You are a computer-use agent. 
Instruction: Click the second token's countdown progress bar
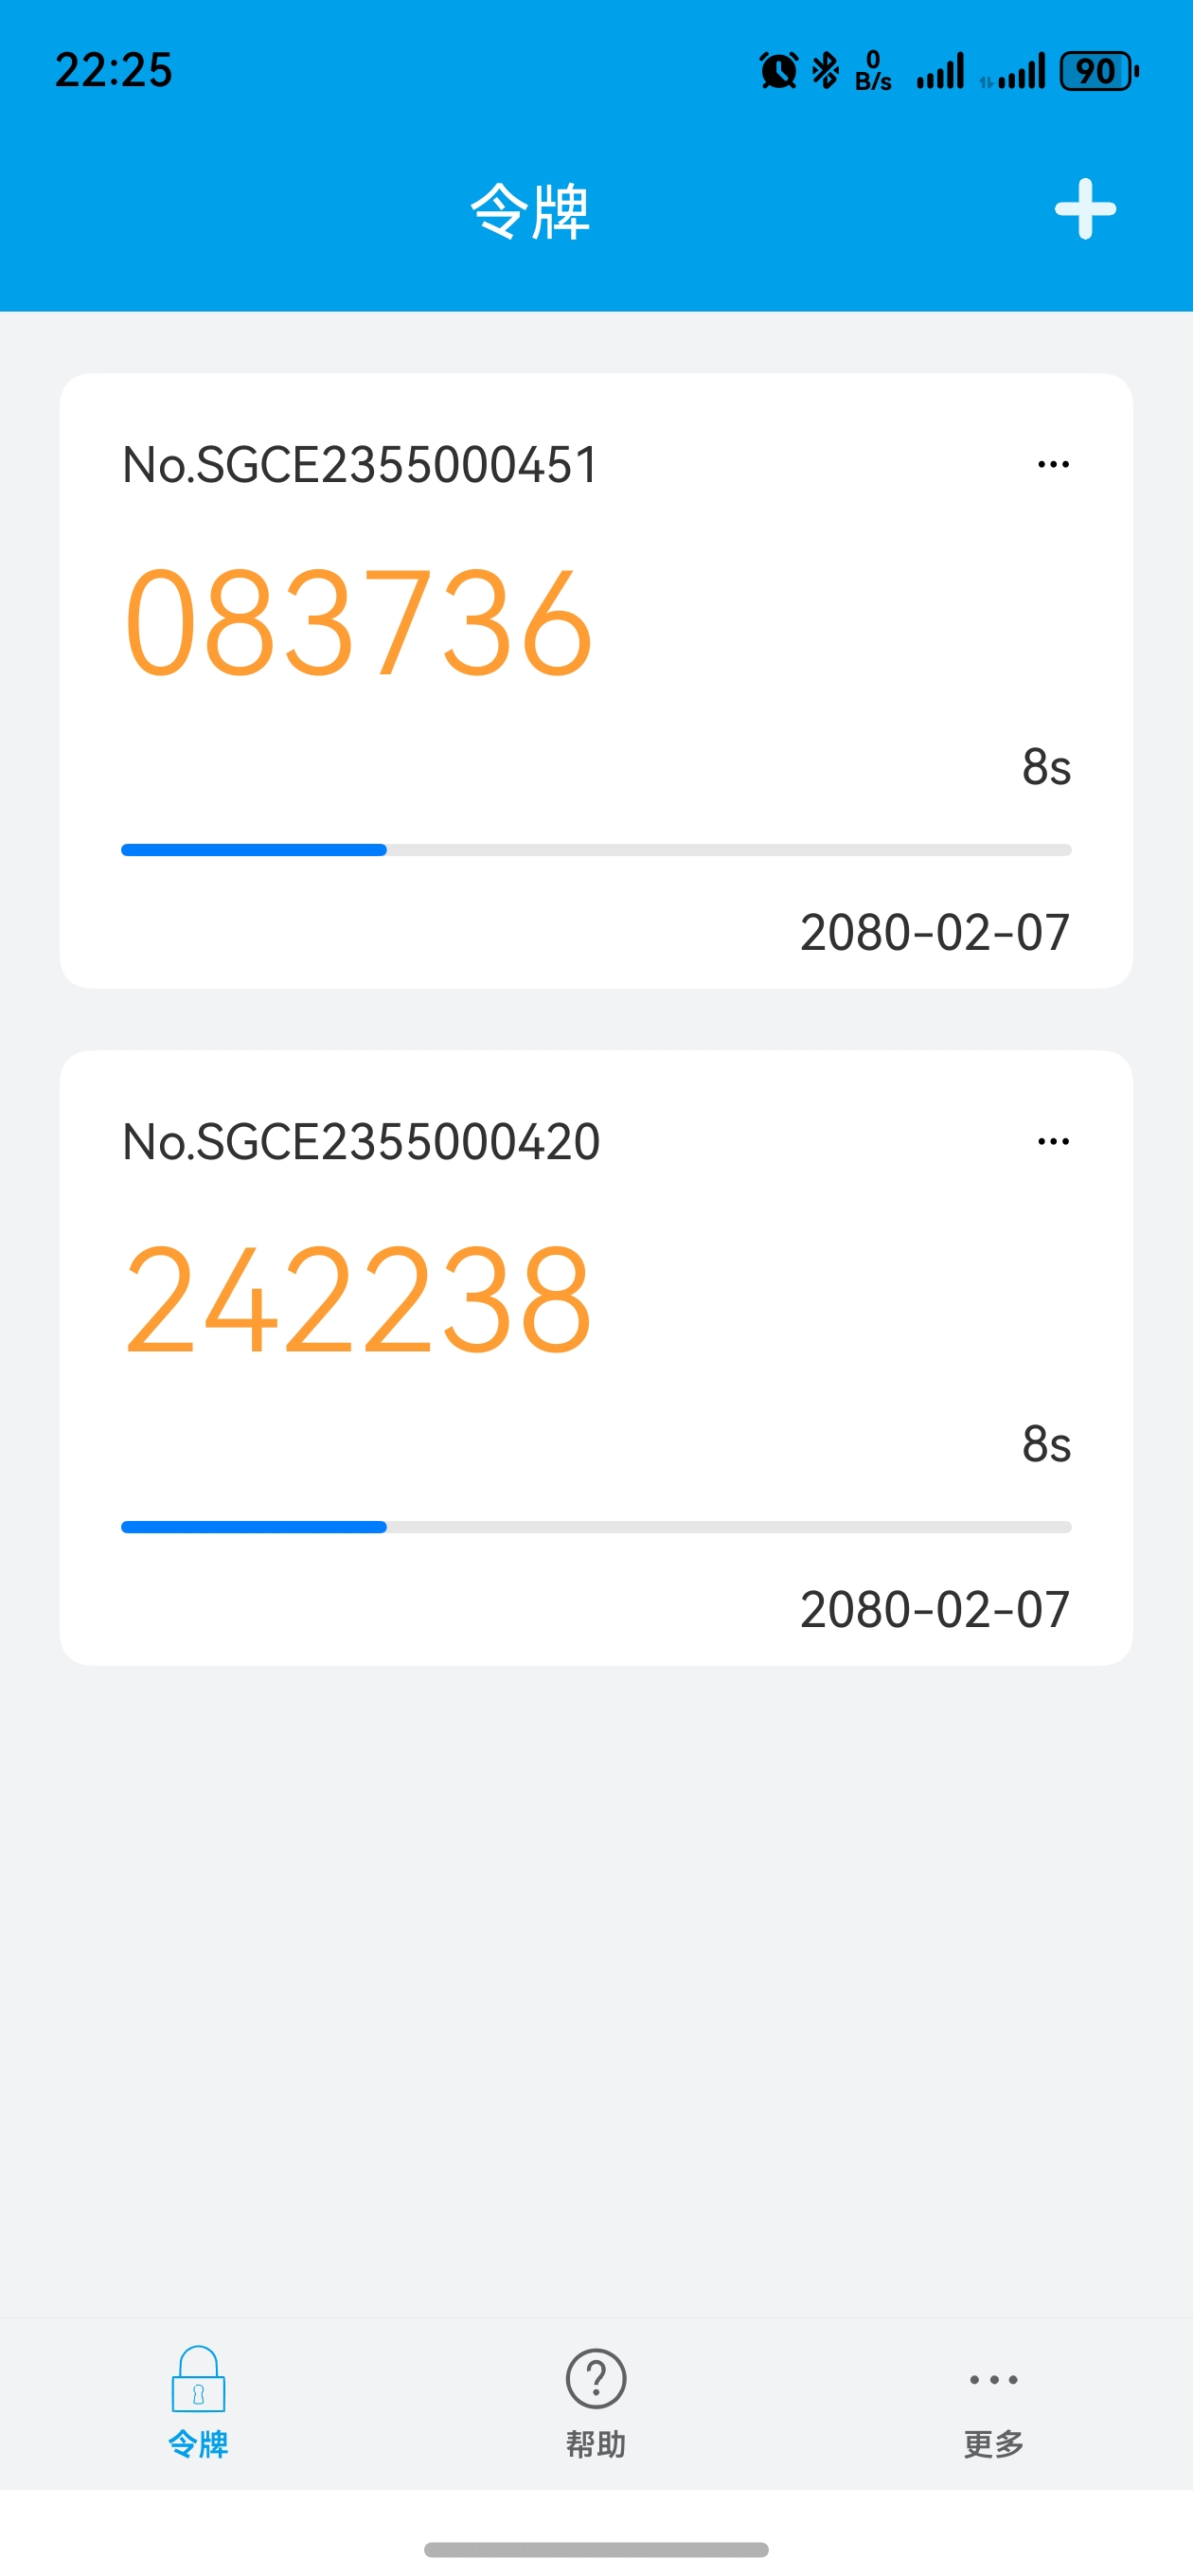pos(596,1527)
